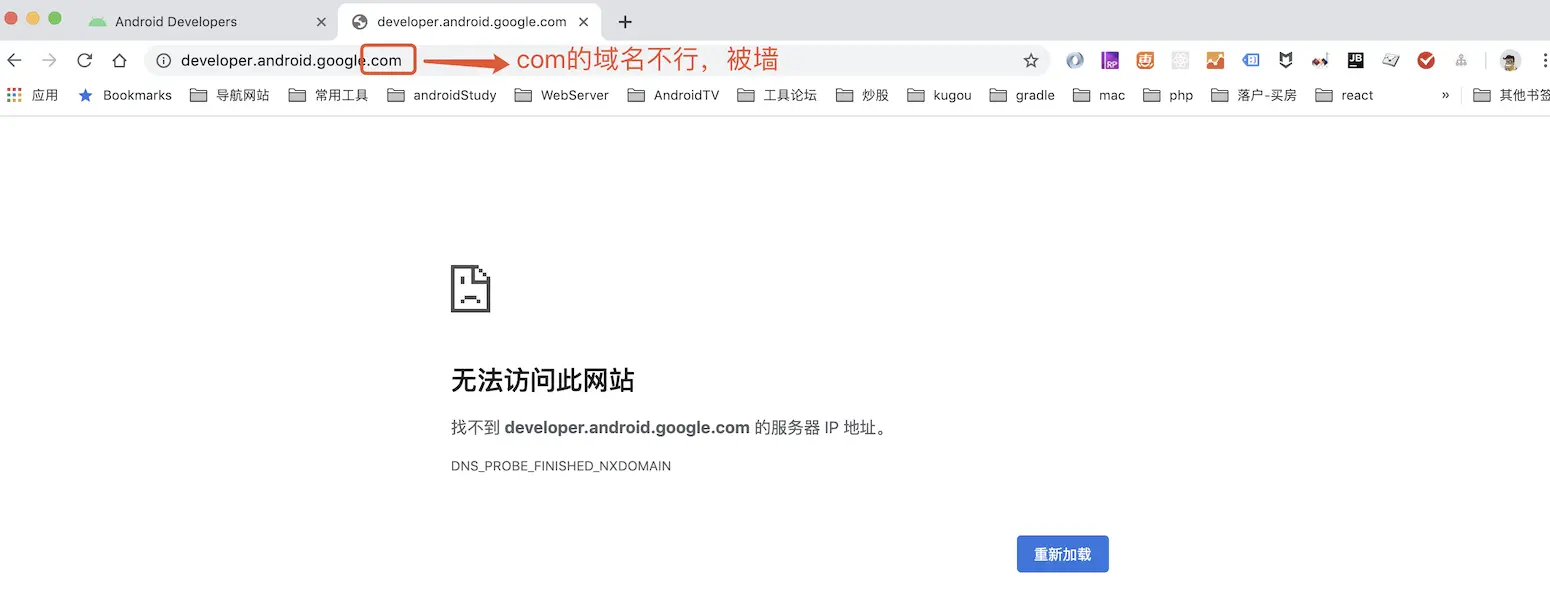Open the androidStudy bookmark folder
The height and width of the screenshot is (600, 1550).
441,95
